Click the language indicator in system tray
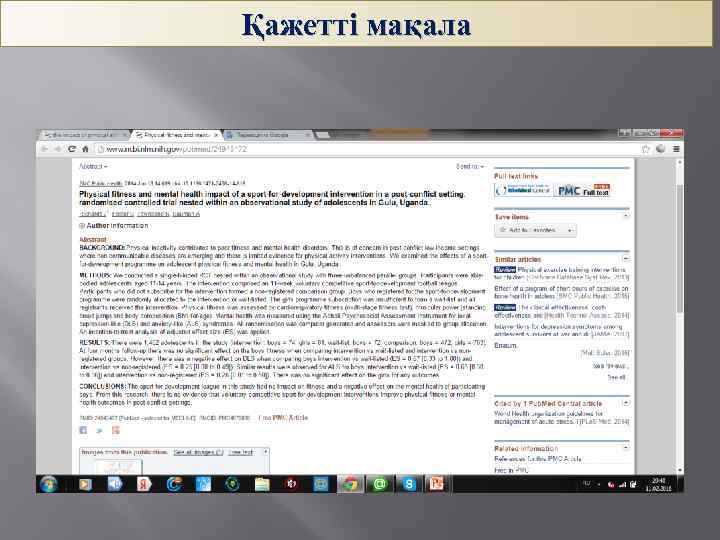This screenshot has width=720, height=540. (587, 484)
